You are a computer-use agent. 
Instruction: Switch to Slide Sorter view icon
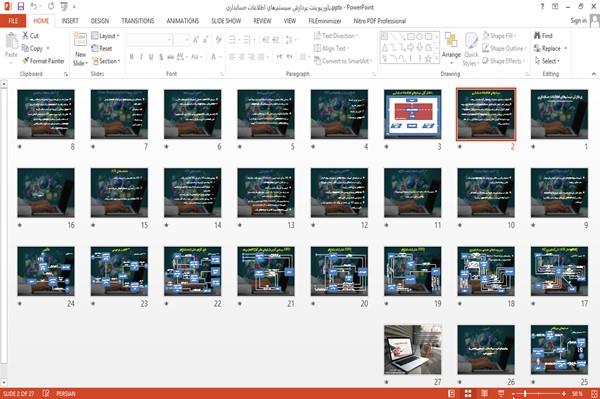[x=468, y=394]
